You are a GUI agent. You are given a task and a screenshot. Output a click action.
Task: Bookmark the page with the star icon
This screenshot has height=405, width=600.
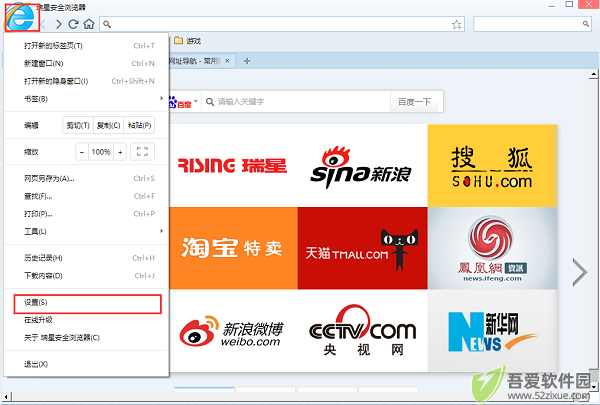coord(456,25)
